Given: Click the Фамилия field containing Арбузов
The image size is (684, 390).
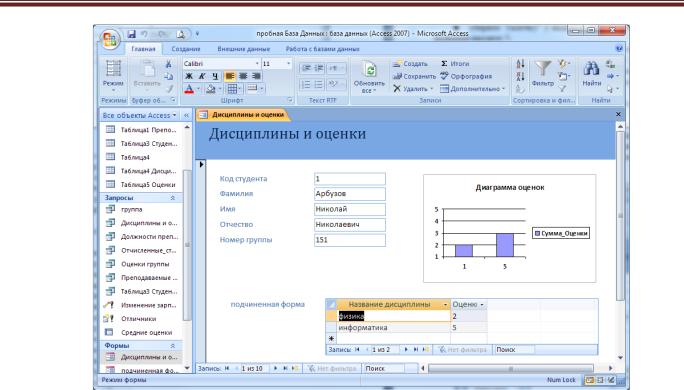Looking at the screenshot, I should tap(350, 194).
